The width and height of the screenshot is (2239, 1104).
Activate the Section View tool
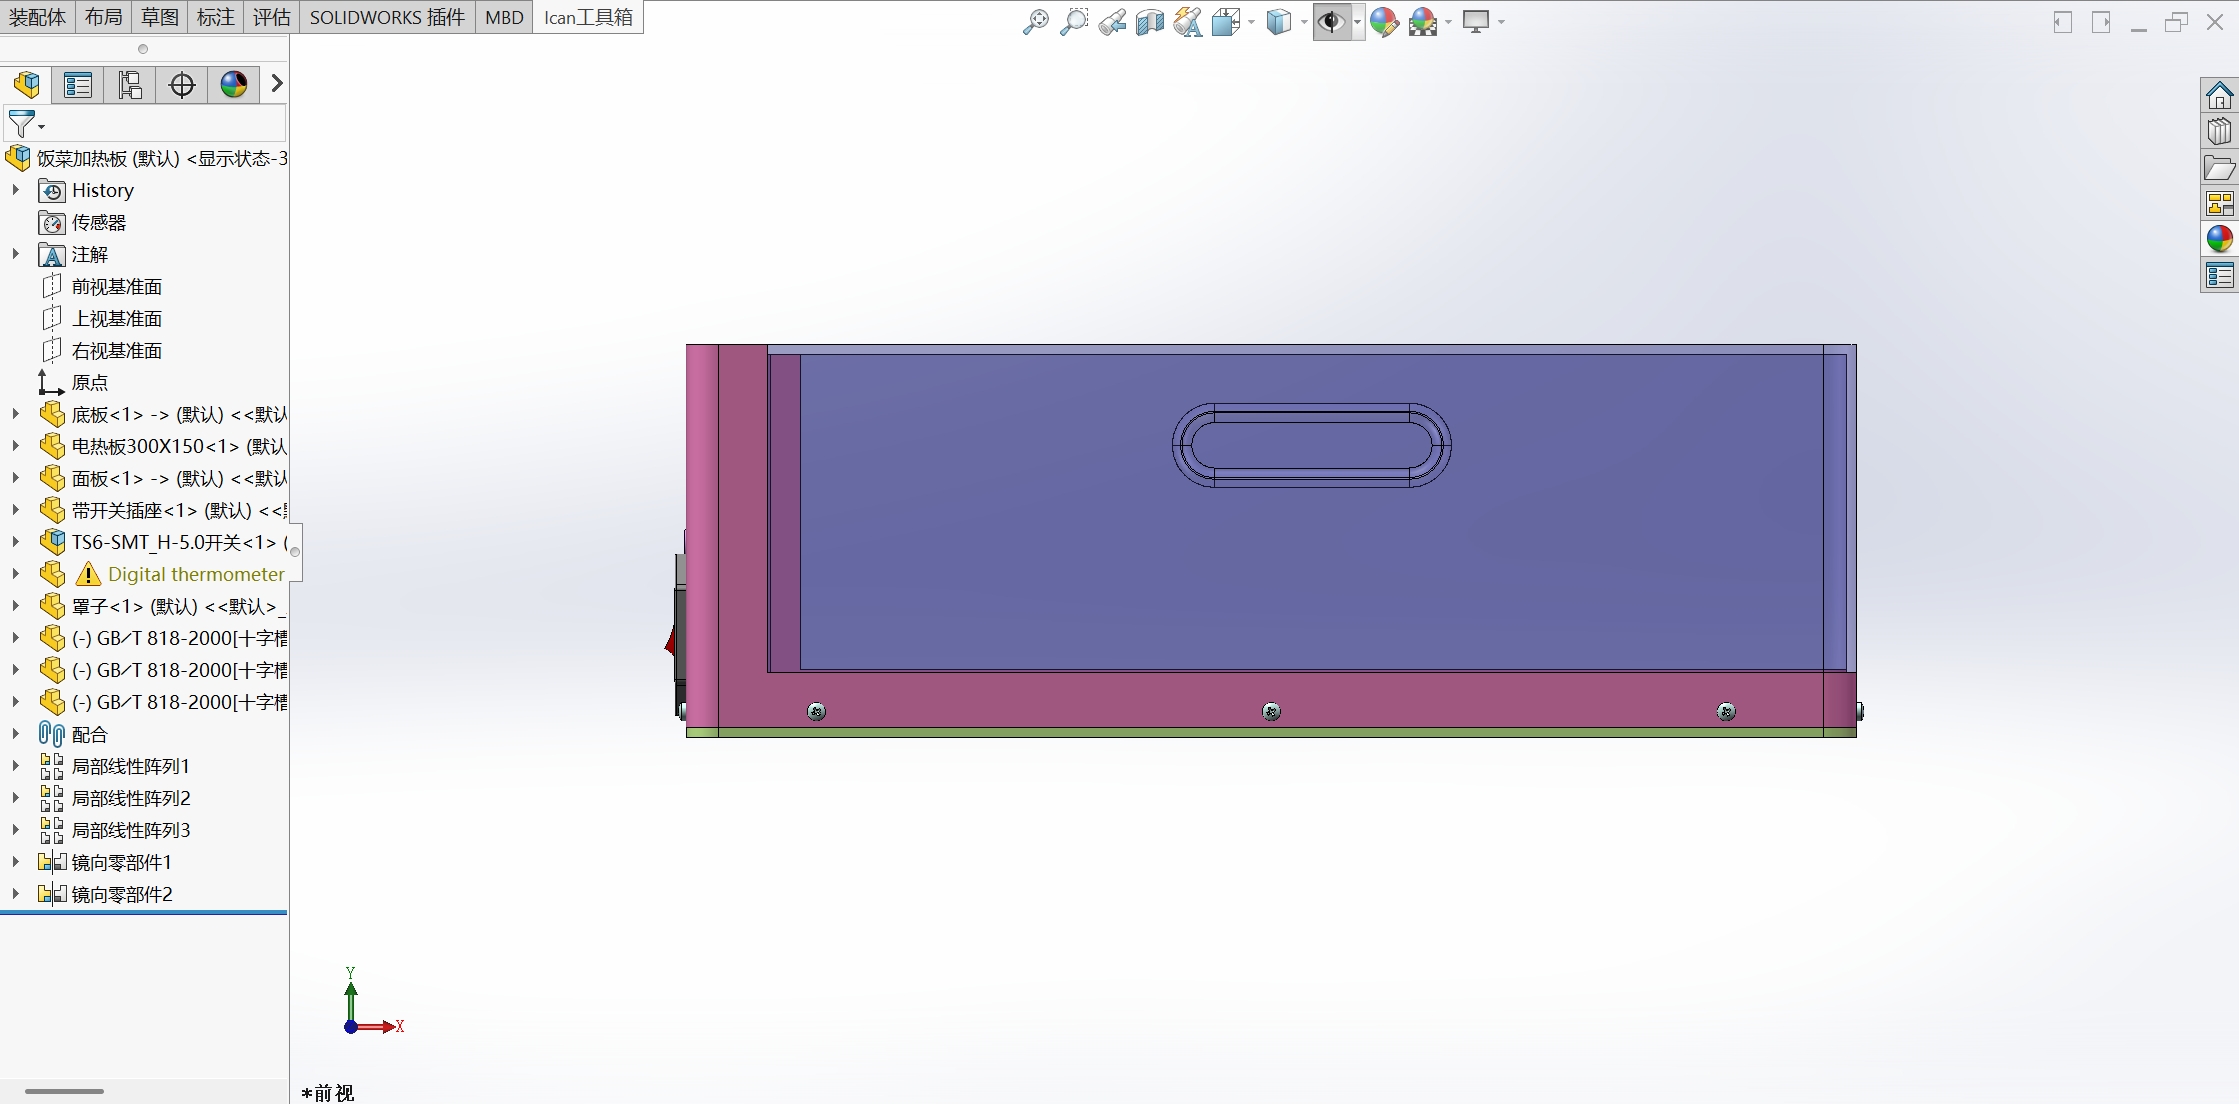pyautogui.click(x=1149, y=21)
